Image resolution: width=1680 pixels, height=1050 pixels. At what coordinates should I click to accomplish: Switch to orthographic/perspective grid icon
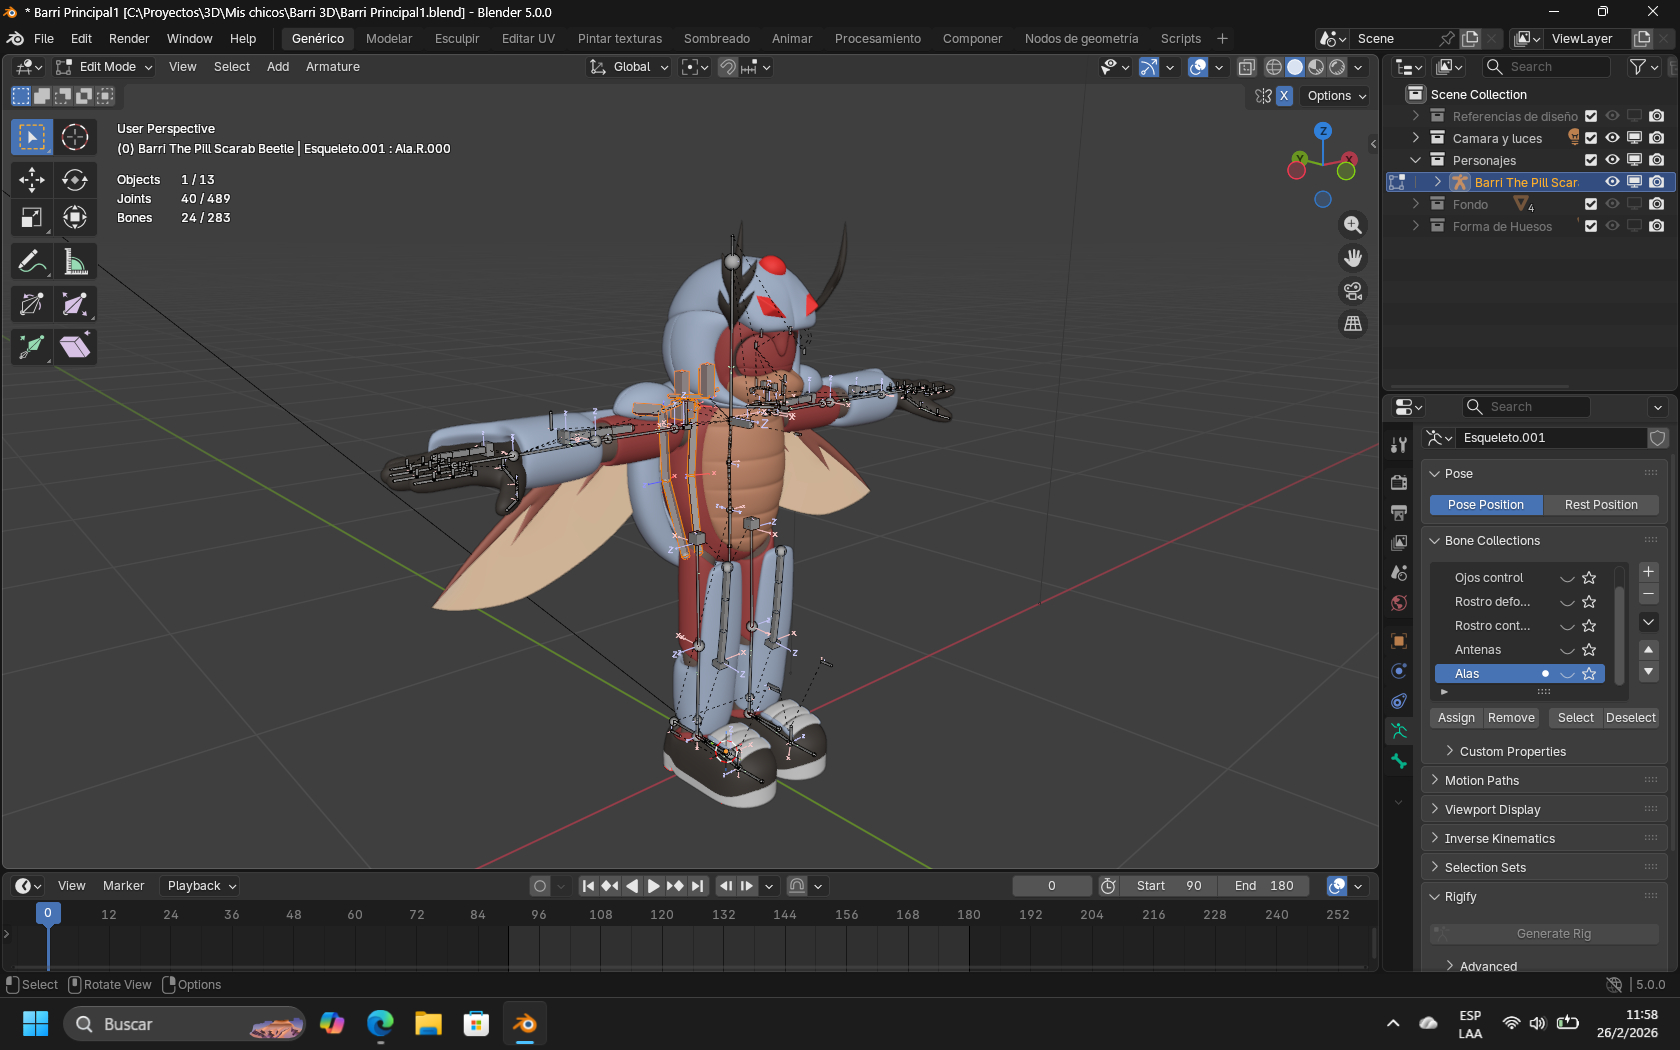[1352, 324]
